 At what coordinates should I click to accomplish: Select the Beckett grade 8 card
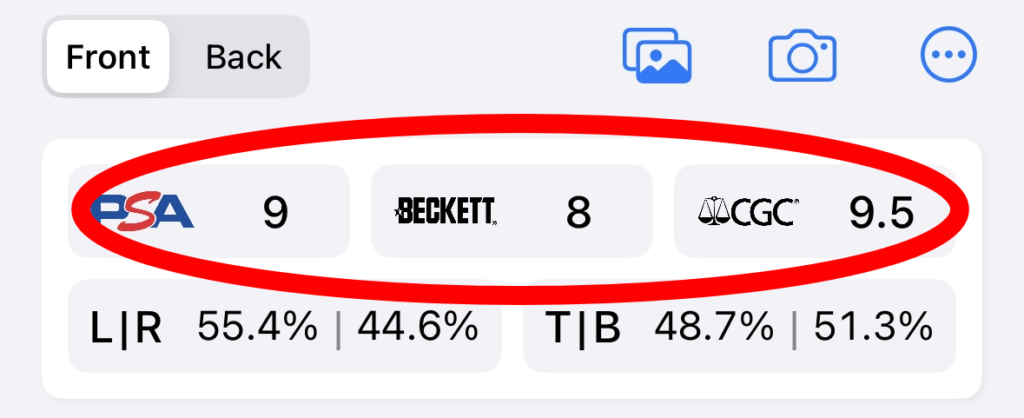[x=512, y=211]
